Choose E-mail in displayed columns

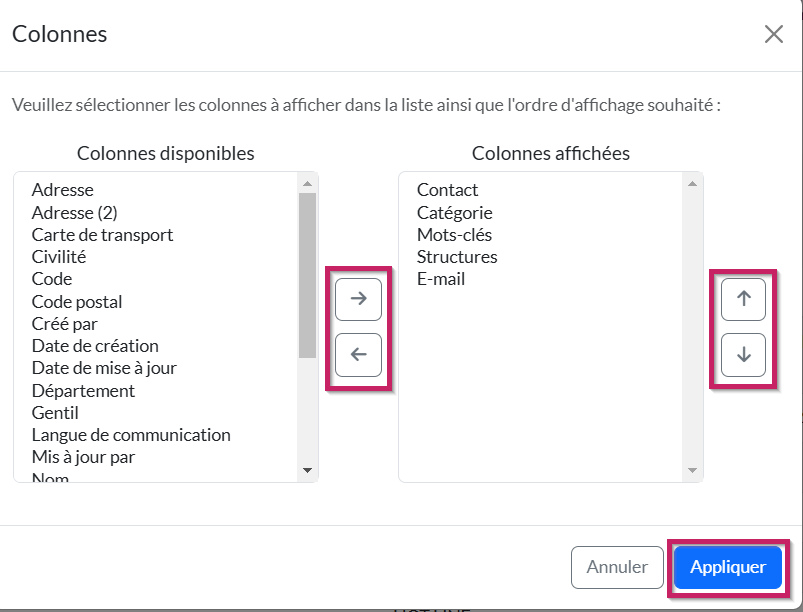tap(441, 279)
